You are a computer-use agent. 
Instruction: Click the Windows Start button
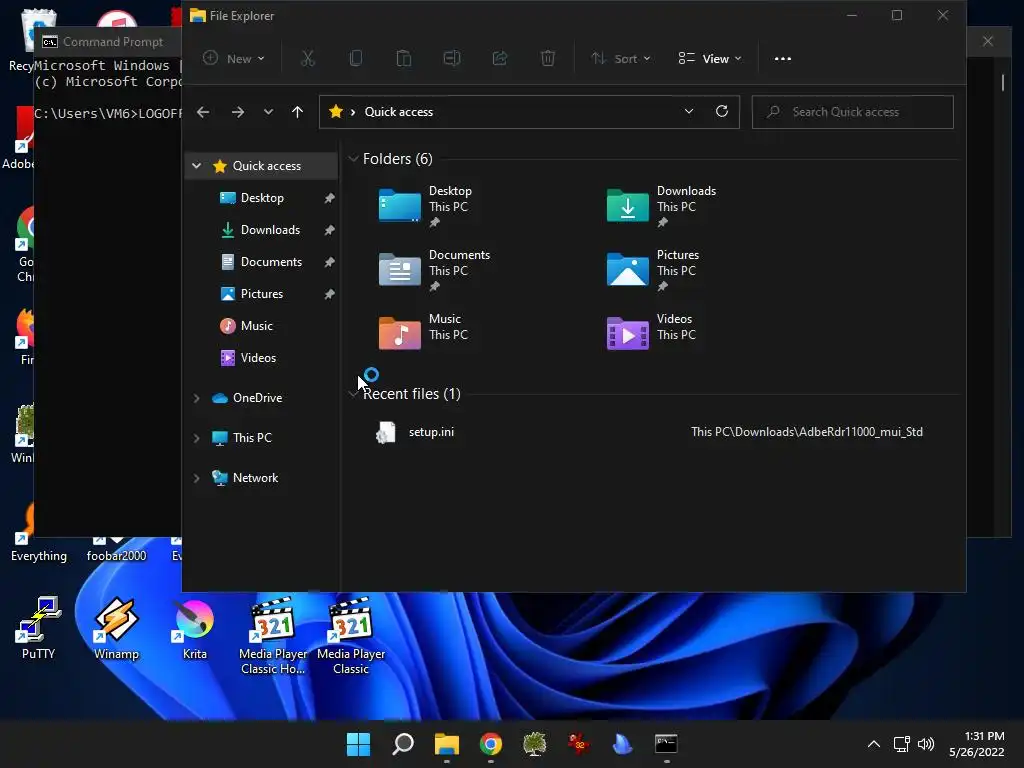click(x=358, y=744)
